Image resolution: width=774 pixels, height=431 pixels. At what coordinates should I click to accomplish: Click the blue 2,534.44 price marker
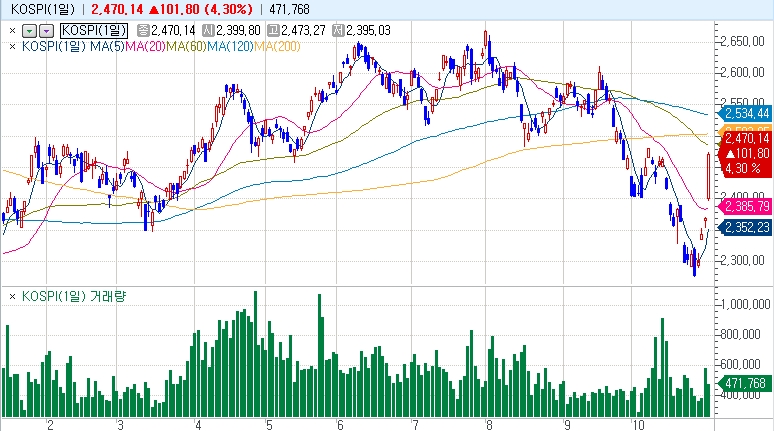(746, 115)
